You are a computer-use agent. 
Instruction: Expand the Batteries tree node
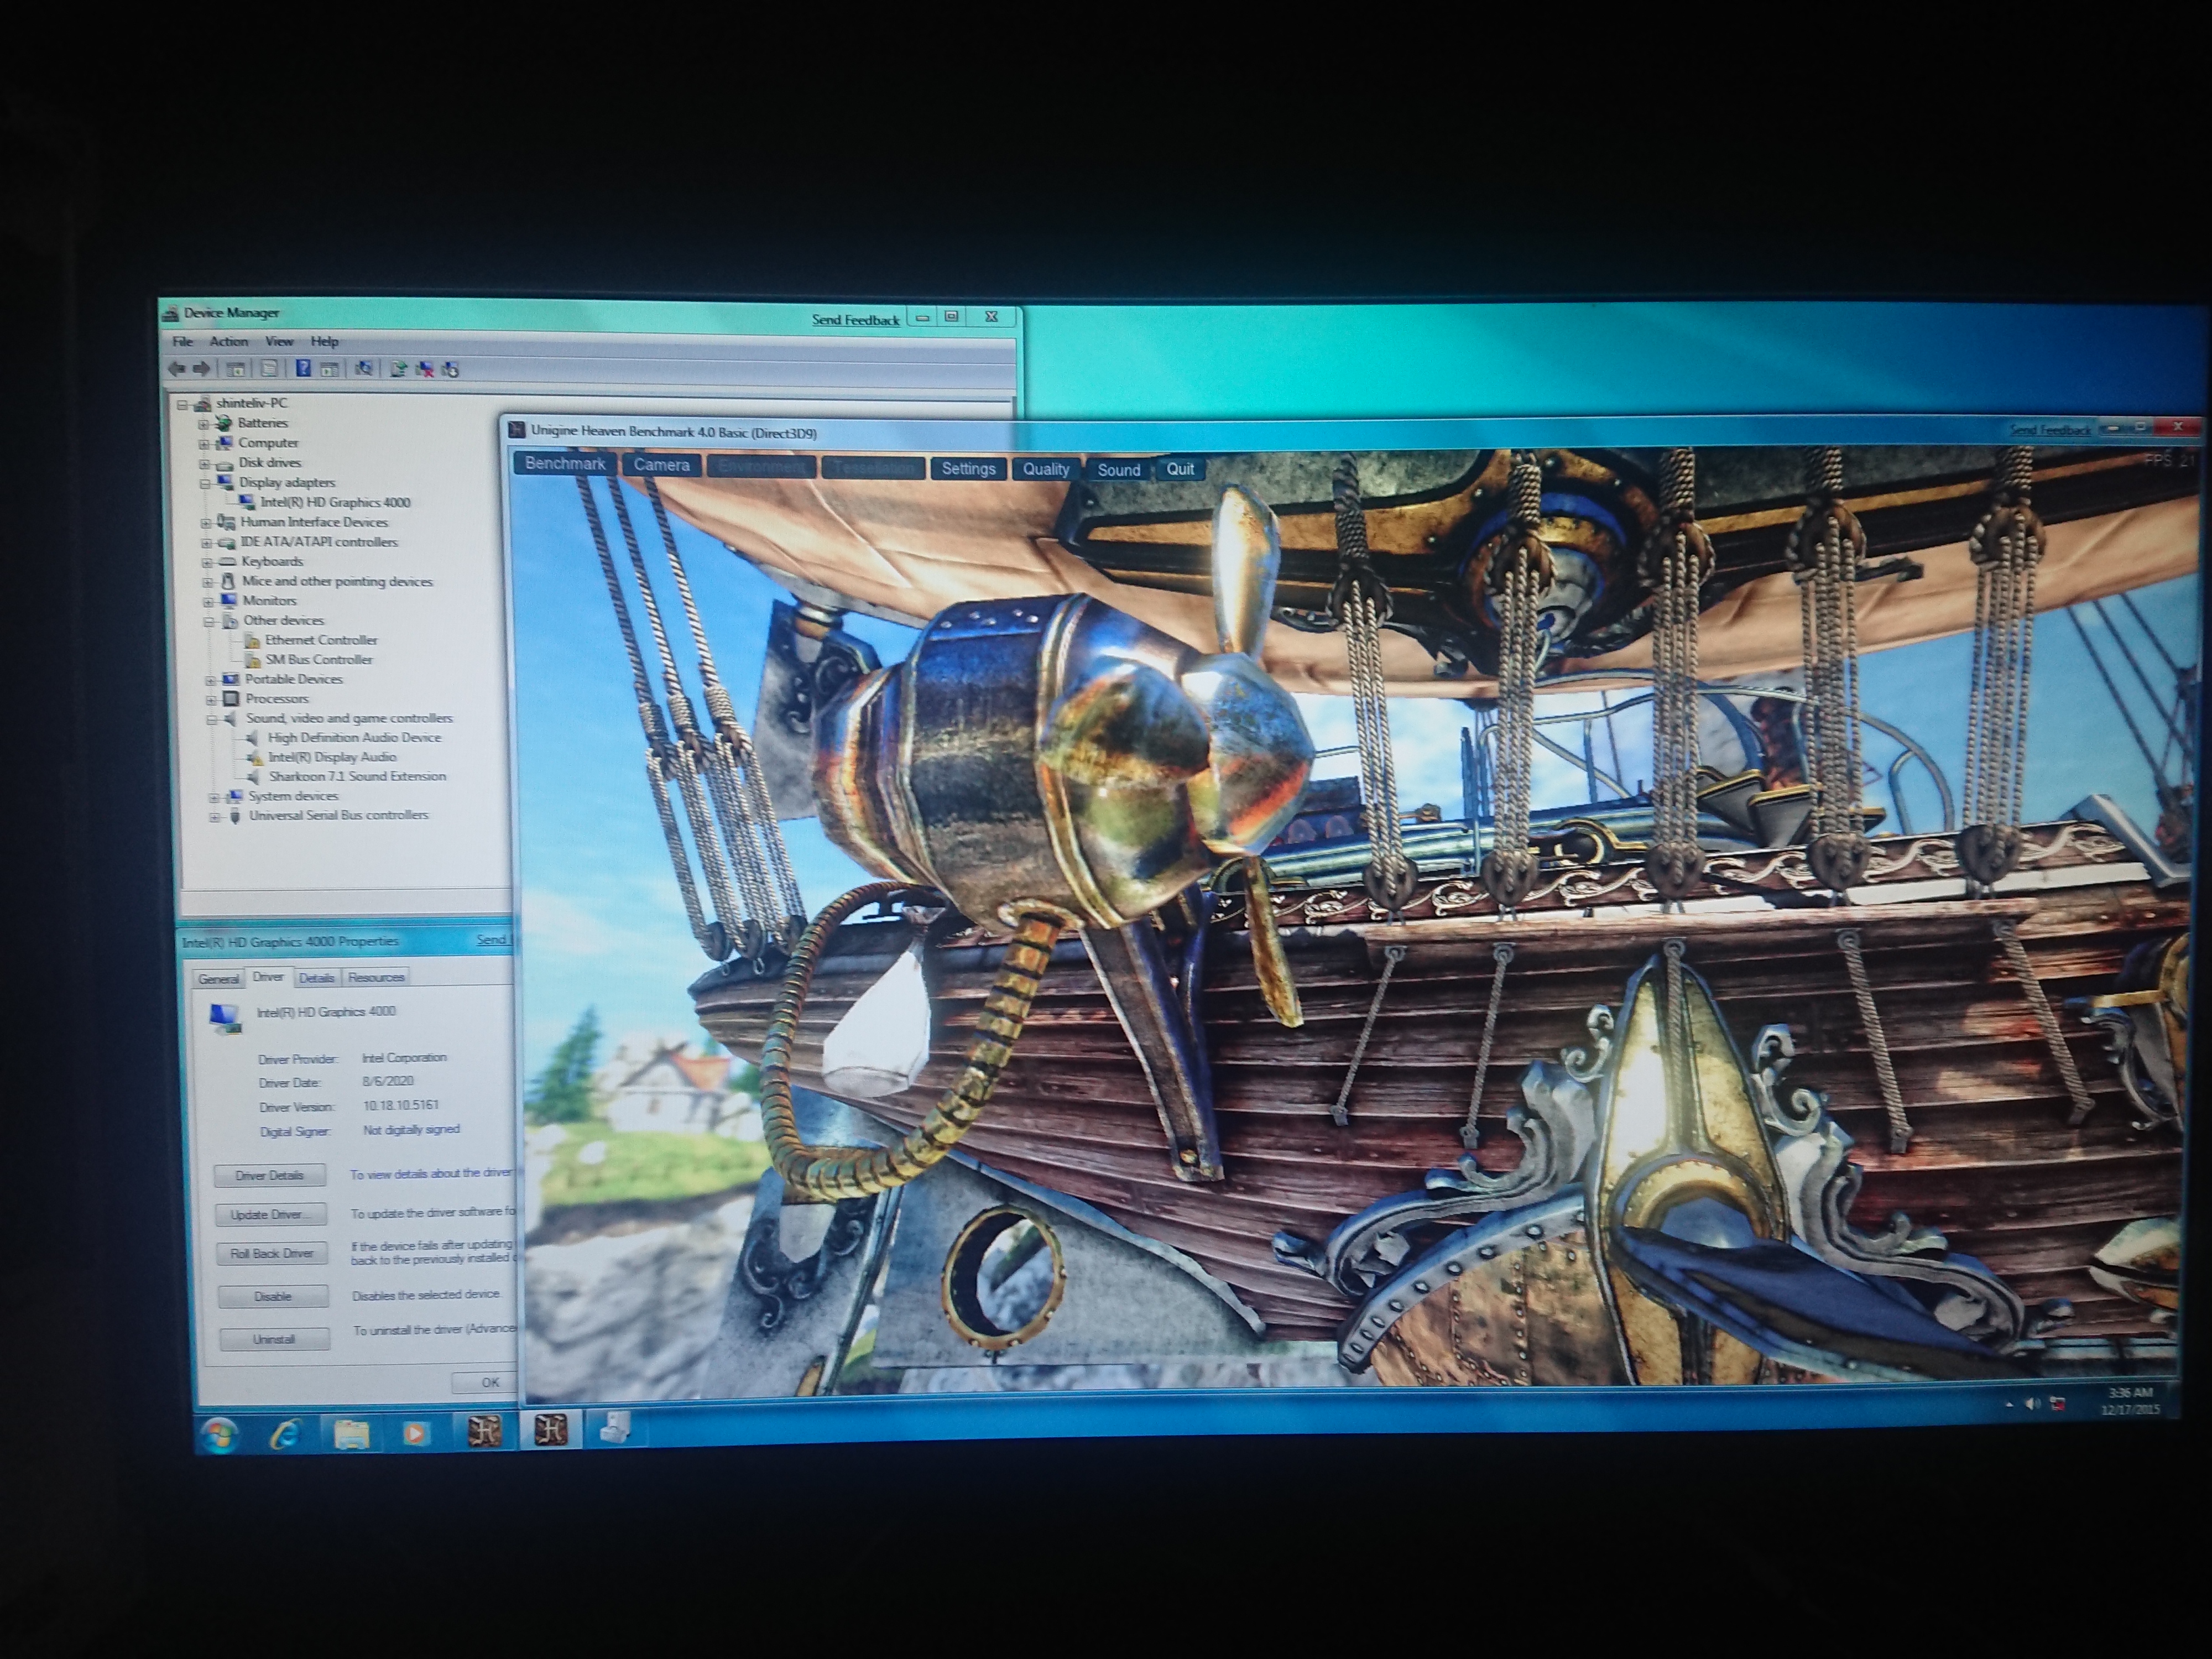[203, 424]
